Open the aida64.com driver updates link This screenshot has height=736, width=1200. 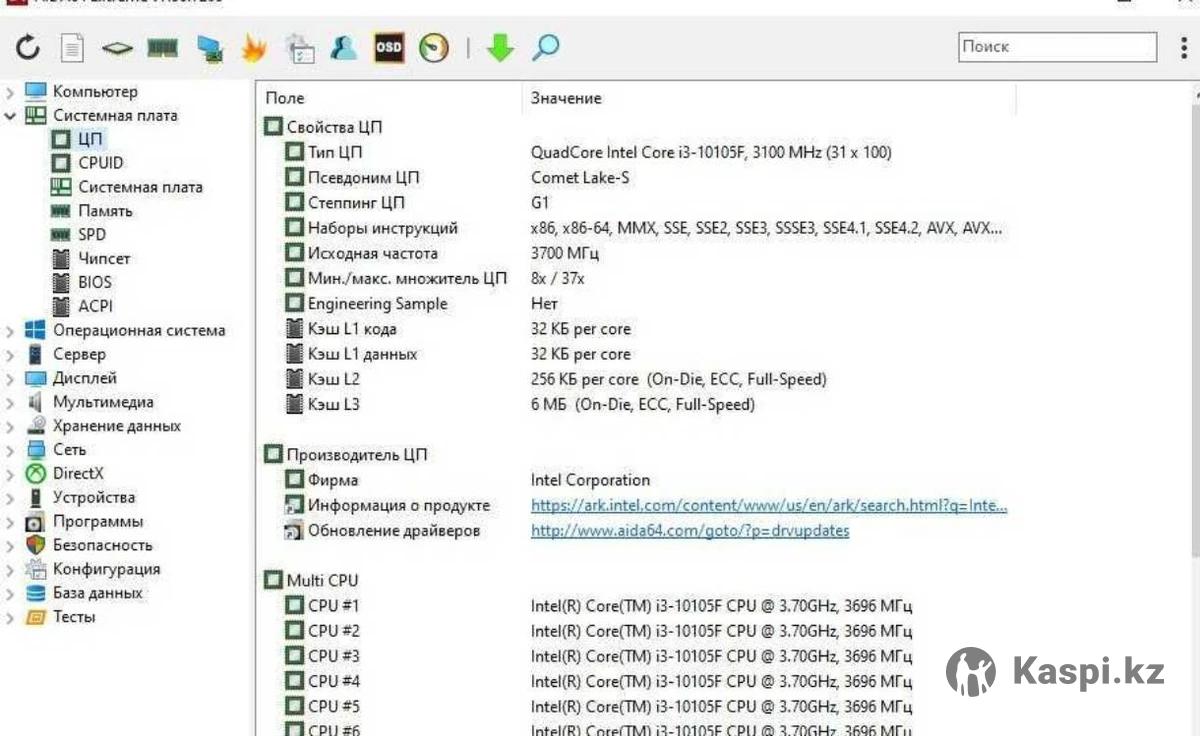point(689,531)
